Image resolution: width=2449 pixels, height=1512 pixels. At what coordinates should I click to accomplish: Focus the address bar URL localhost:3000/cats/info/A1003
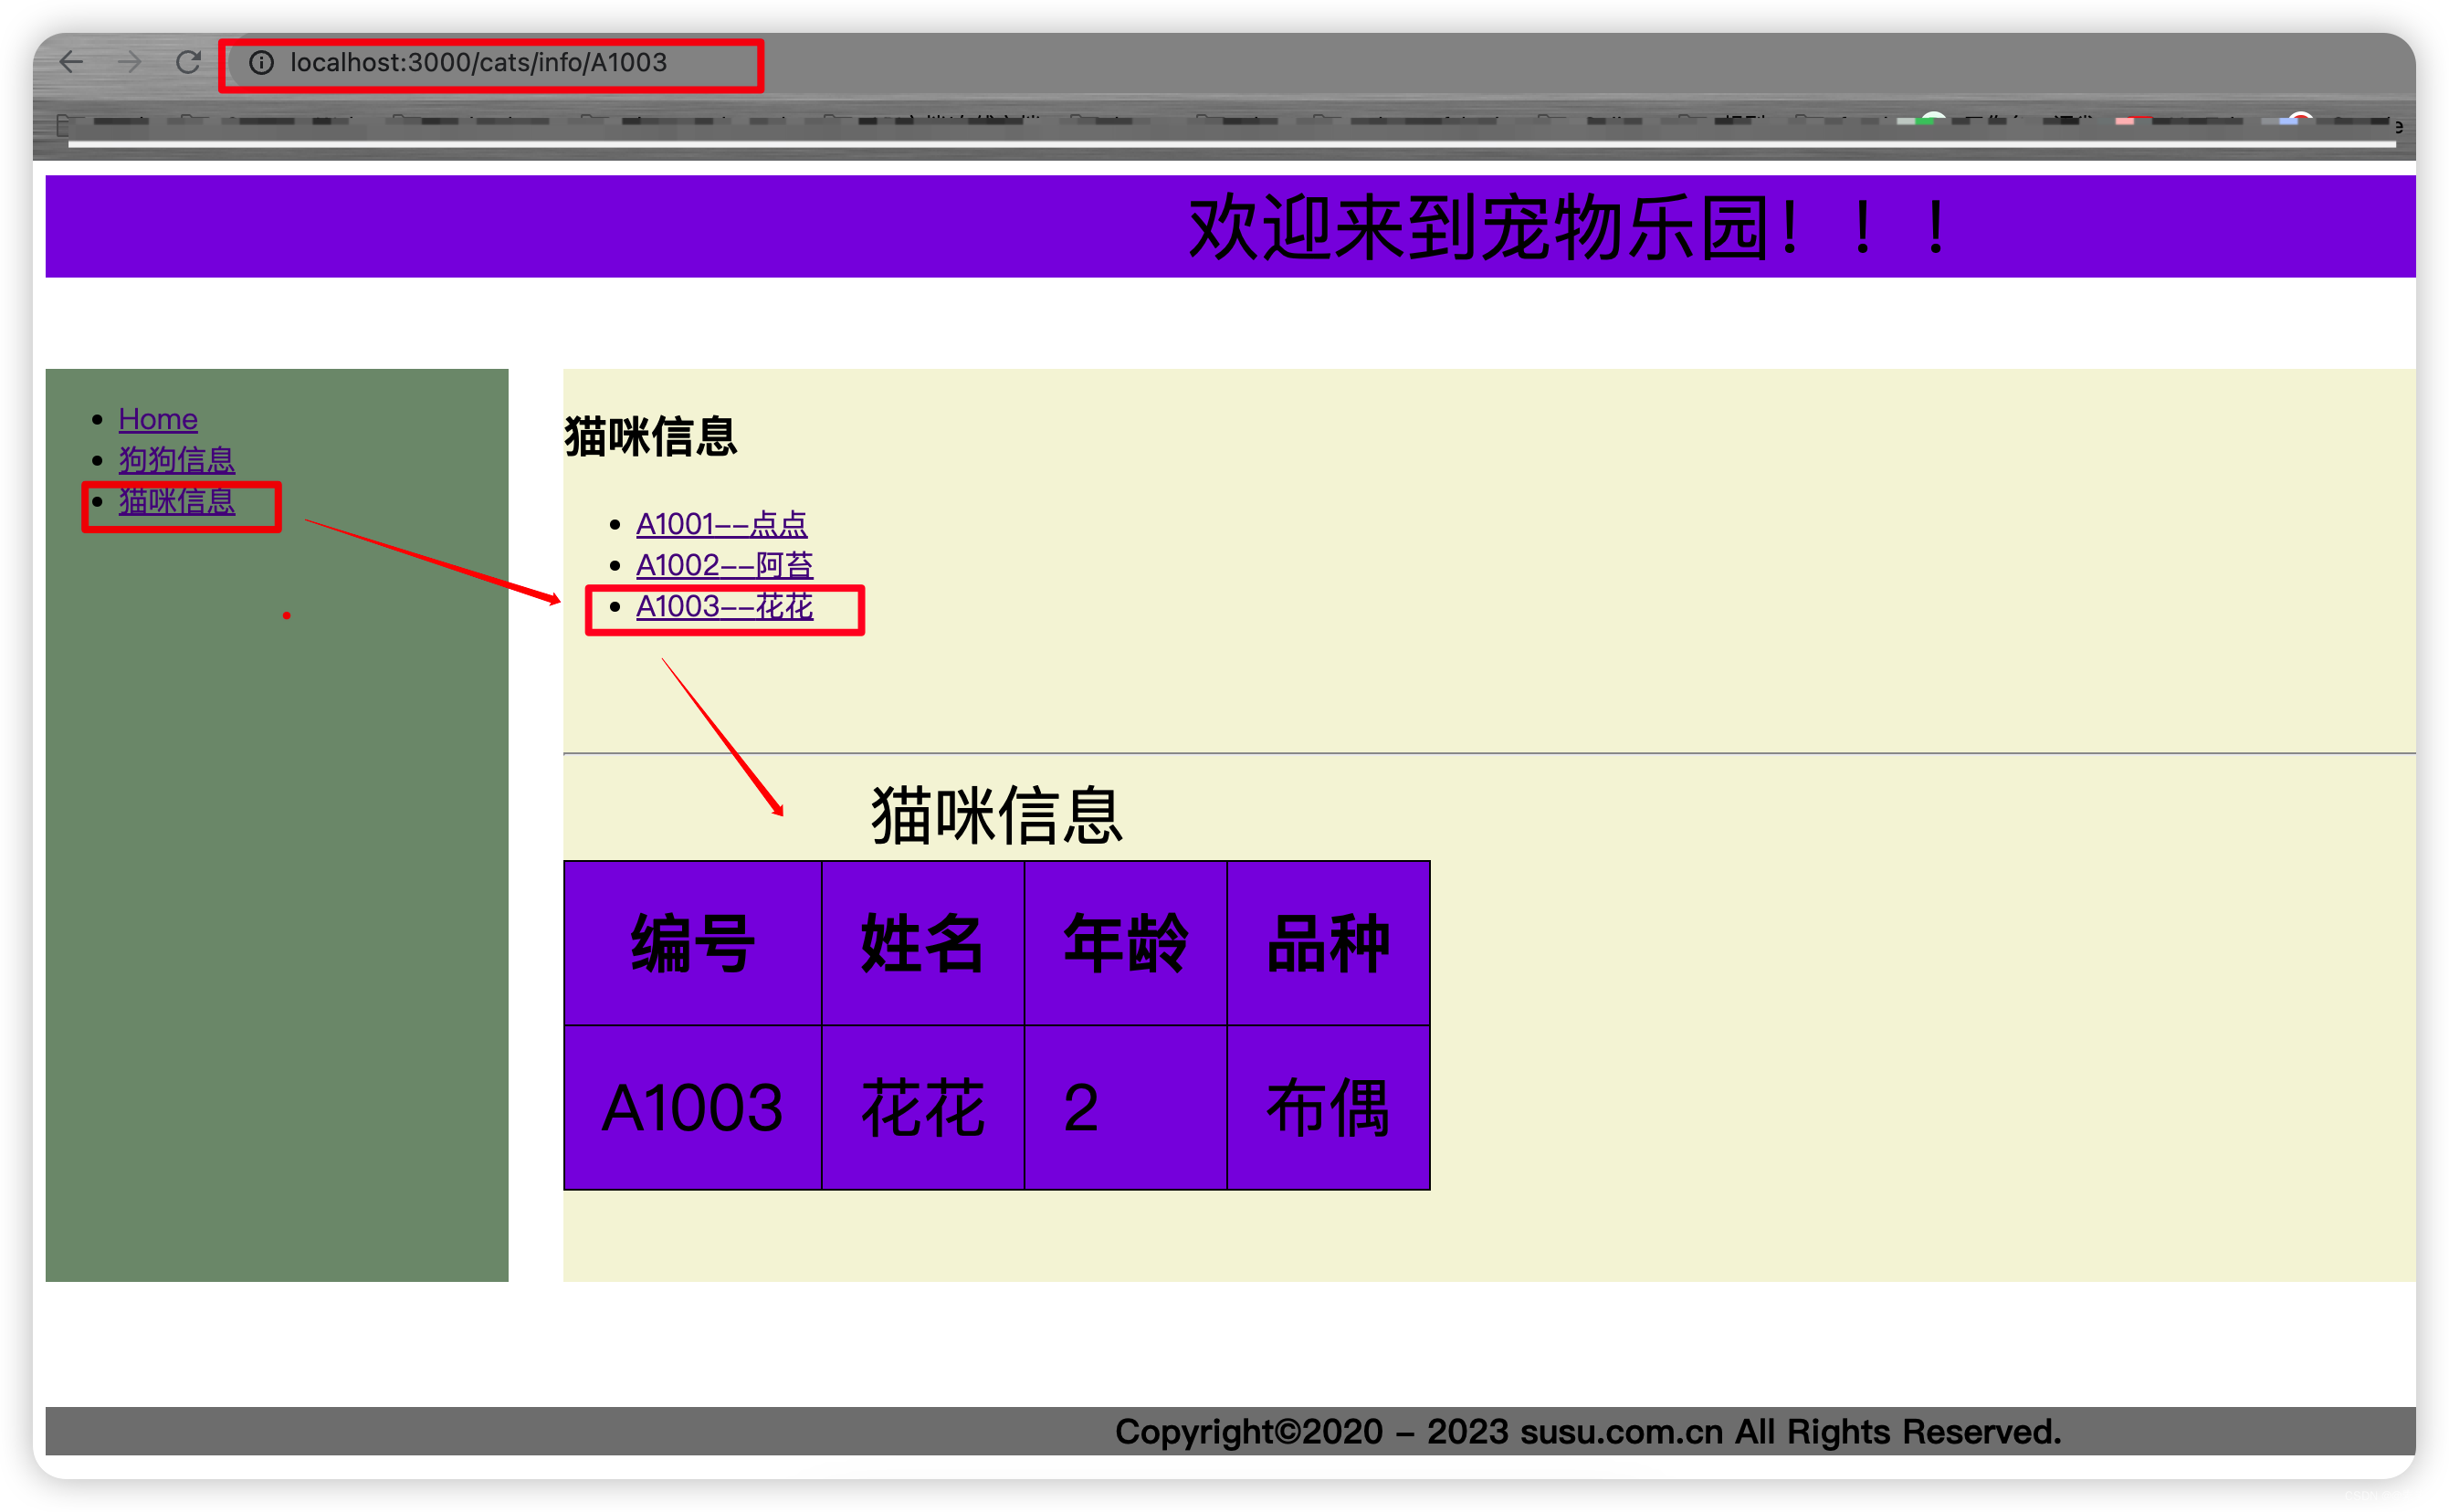478,63
